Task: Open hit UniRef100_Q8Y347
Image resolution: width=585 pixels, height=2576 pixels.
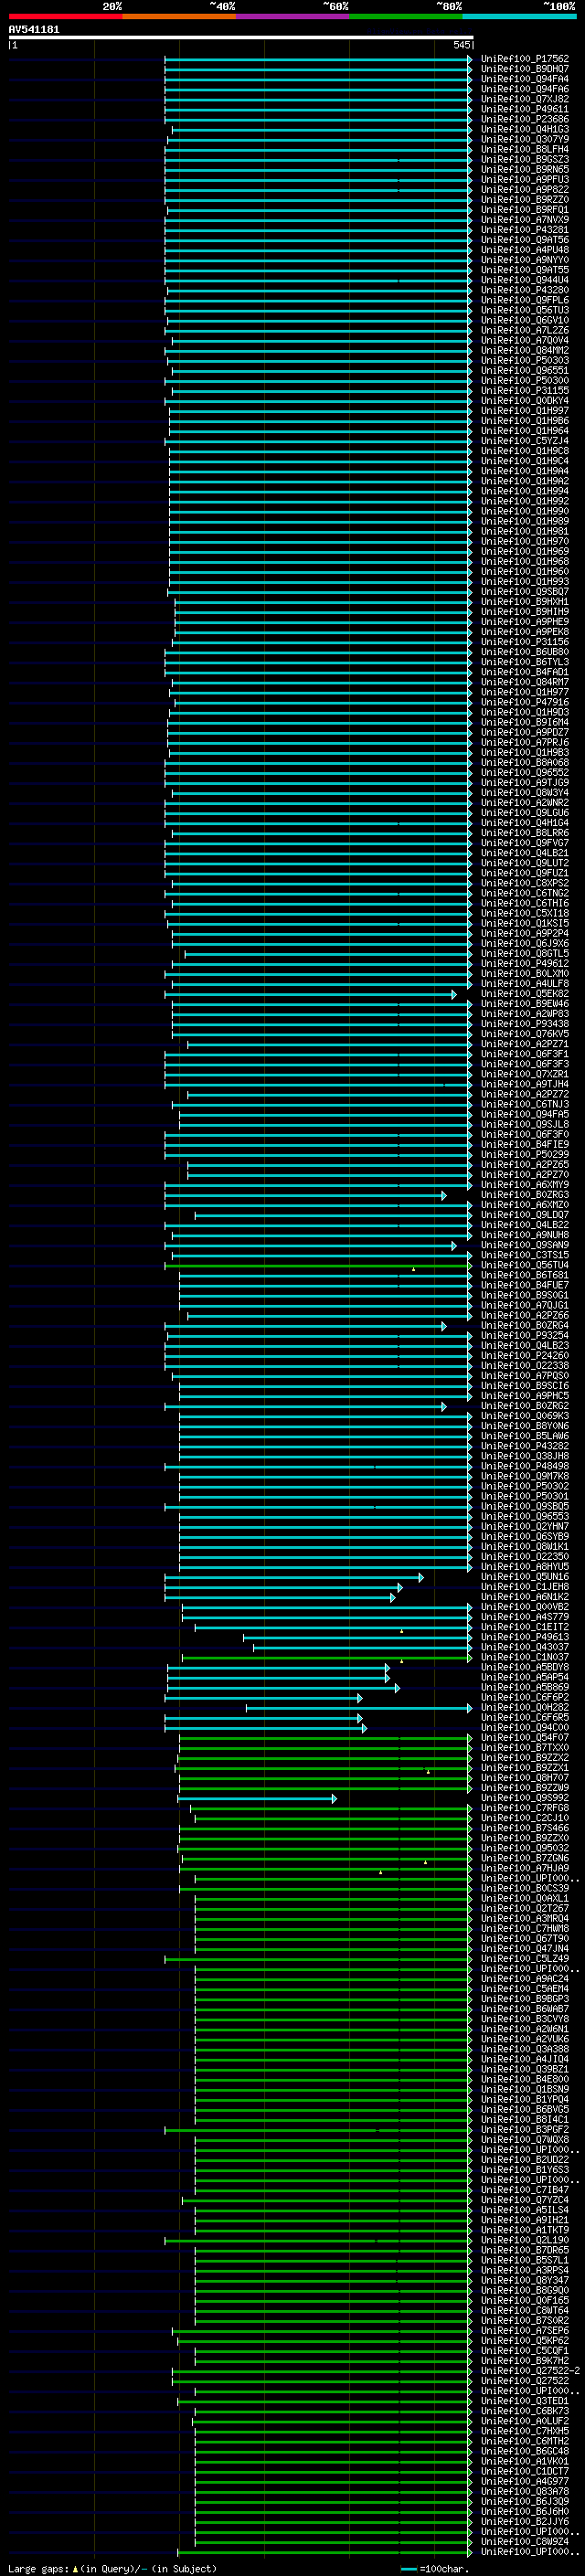Action: [x=524, y=2280]
